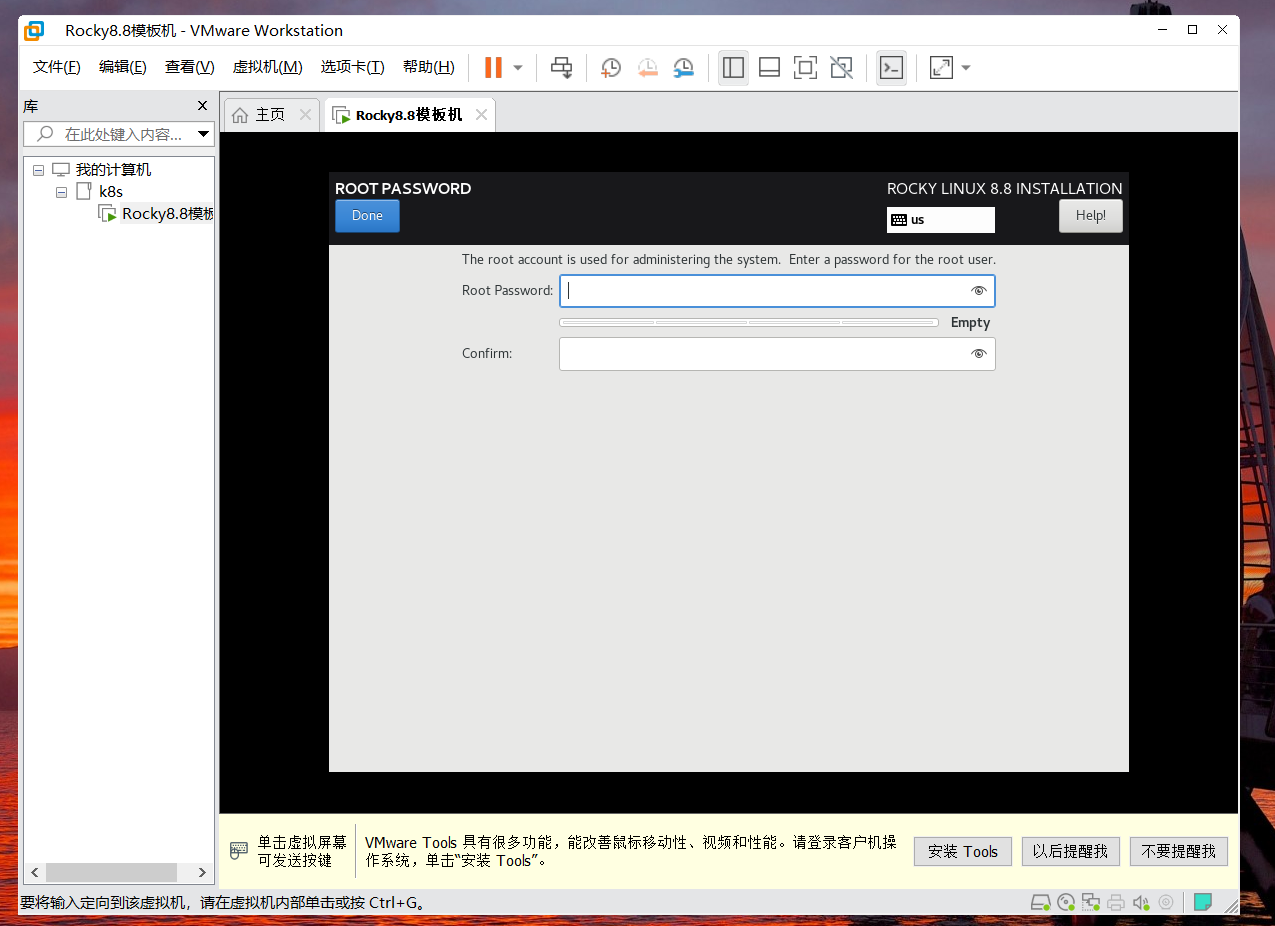
Task: Click the hard disk status icon
Action: point(1041,902)
